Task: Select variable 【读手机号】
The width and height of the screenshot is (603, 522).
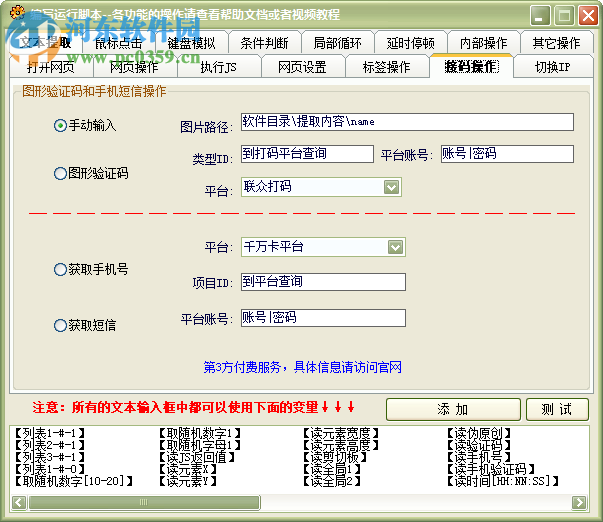Action: (479, 457)
